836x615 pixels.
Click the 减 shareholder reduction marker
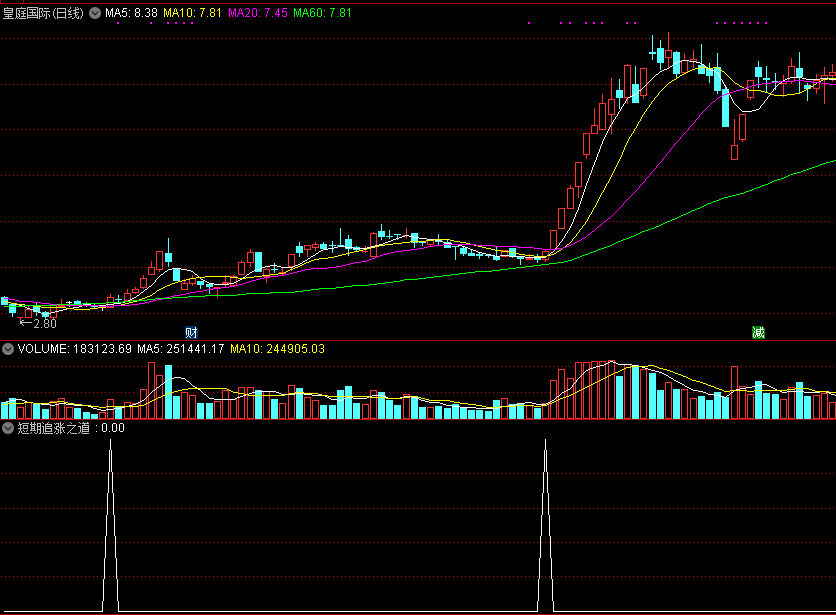tap(758, 333)
